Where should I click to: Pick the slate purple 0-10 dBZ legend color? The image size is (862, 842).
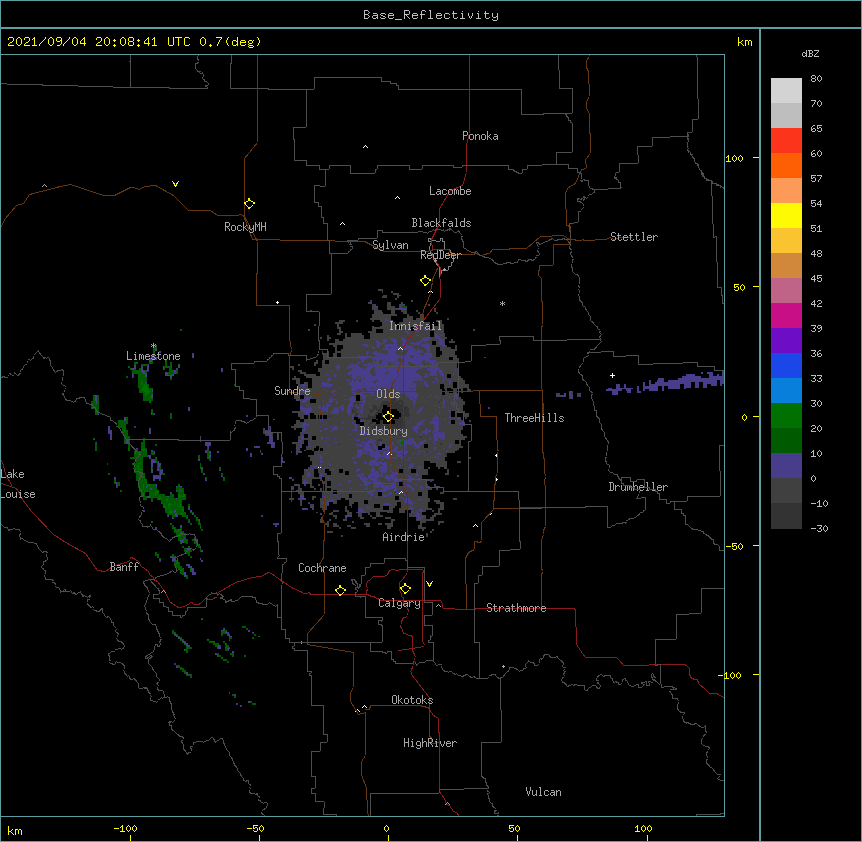point(786,466)
